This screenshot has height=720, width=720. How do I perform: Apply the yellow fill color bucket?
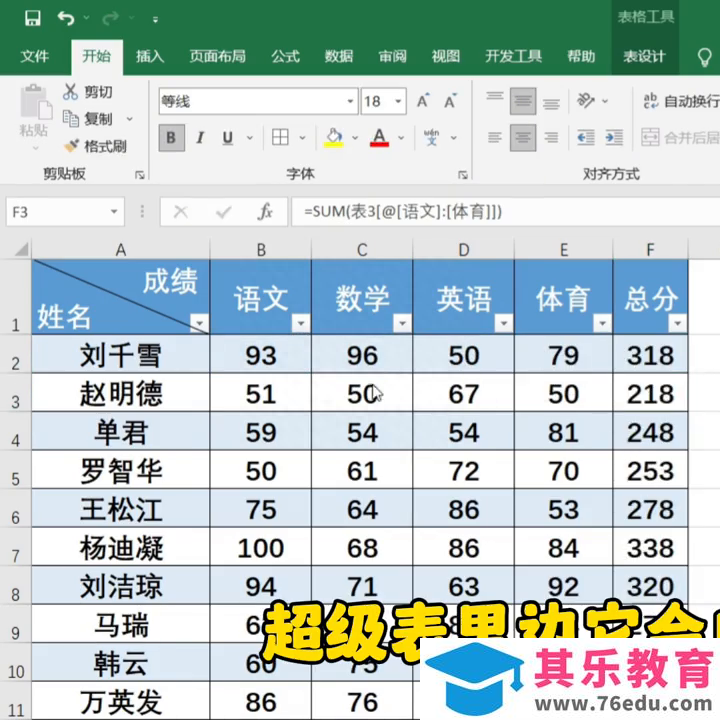334,137
